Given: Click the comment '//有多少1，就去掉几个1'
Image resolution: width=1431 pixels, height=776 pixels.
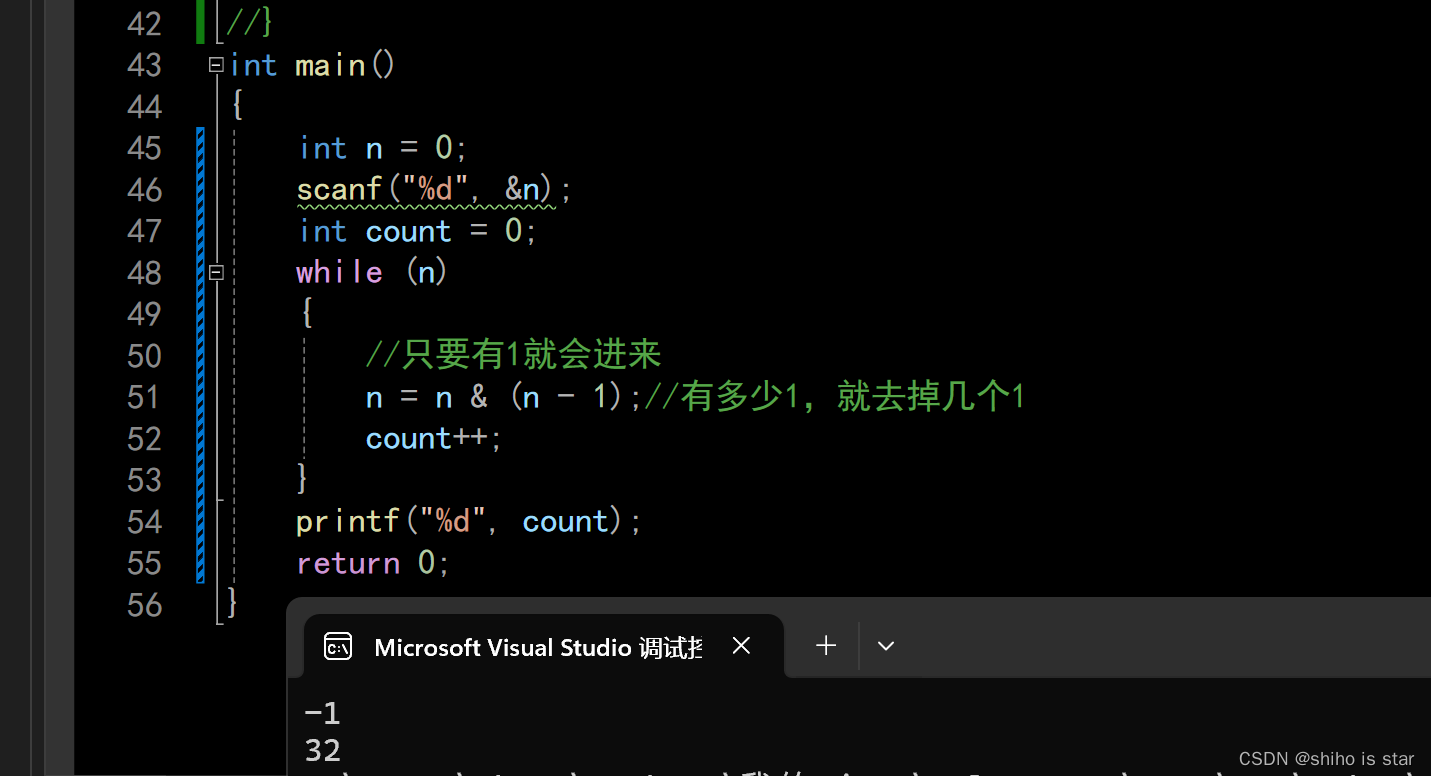Looking at the screenshot, I should pos(834,397).
